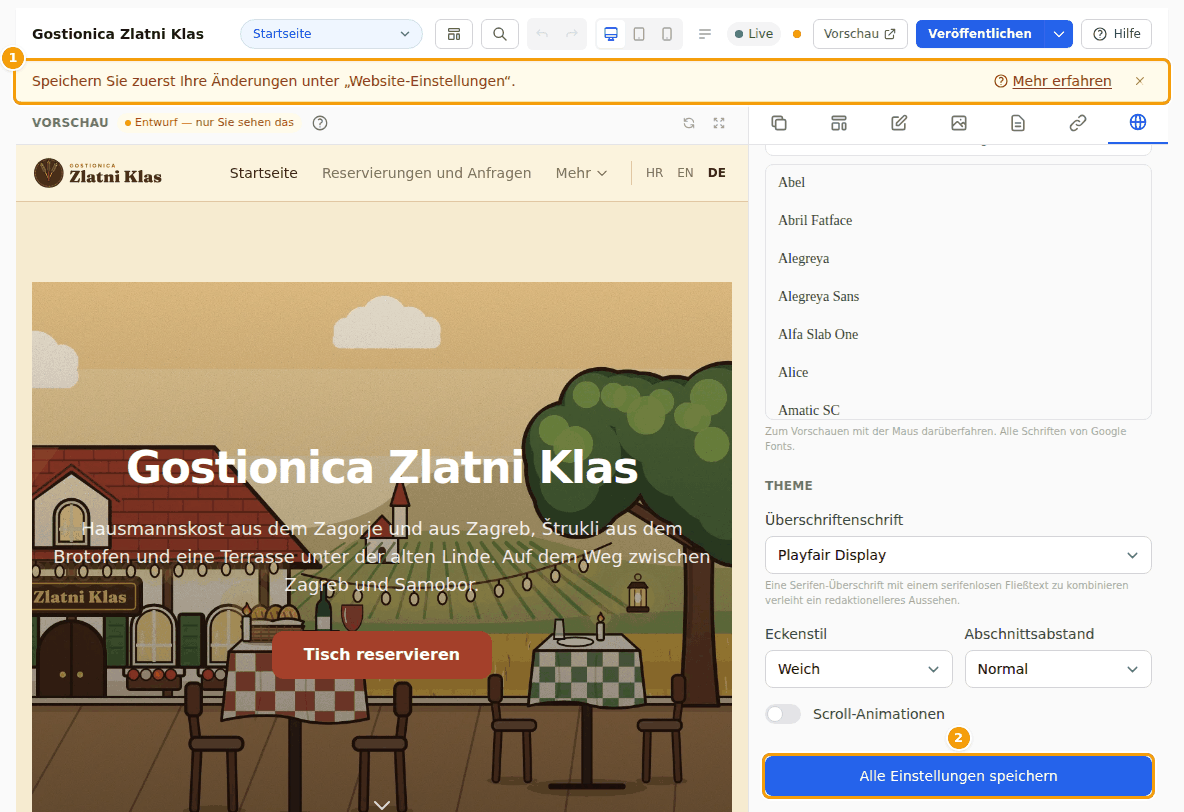Follow the Mehr erfahren link
Screen dimensions: 1184x812
click(1061, 81)
